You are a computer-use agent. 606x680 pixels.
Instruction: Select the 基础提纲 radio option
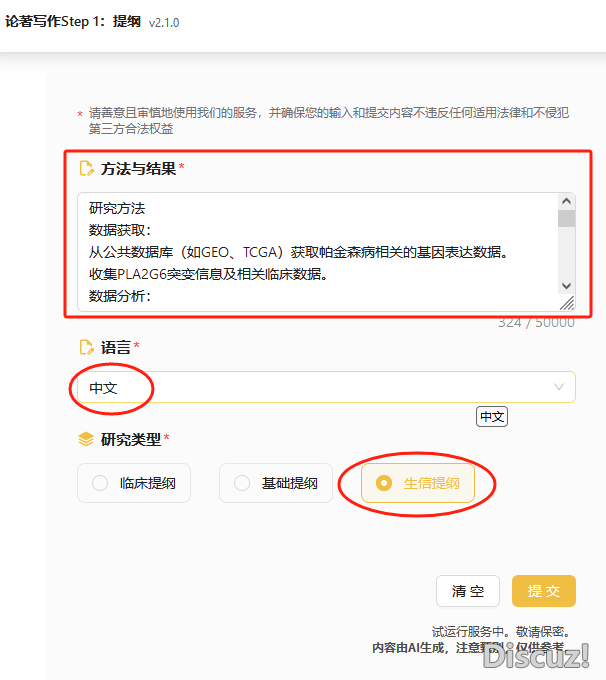[276, 483]
